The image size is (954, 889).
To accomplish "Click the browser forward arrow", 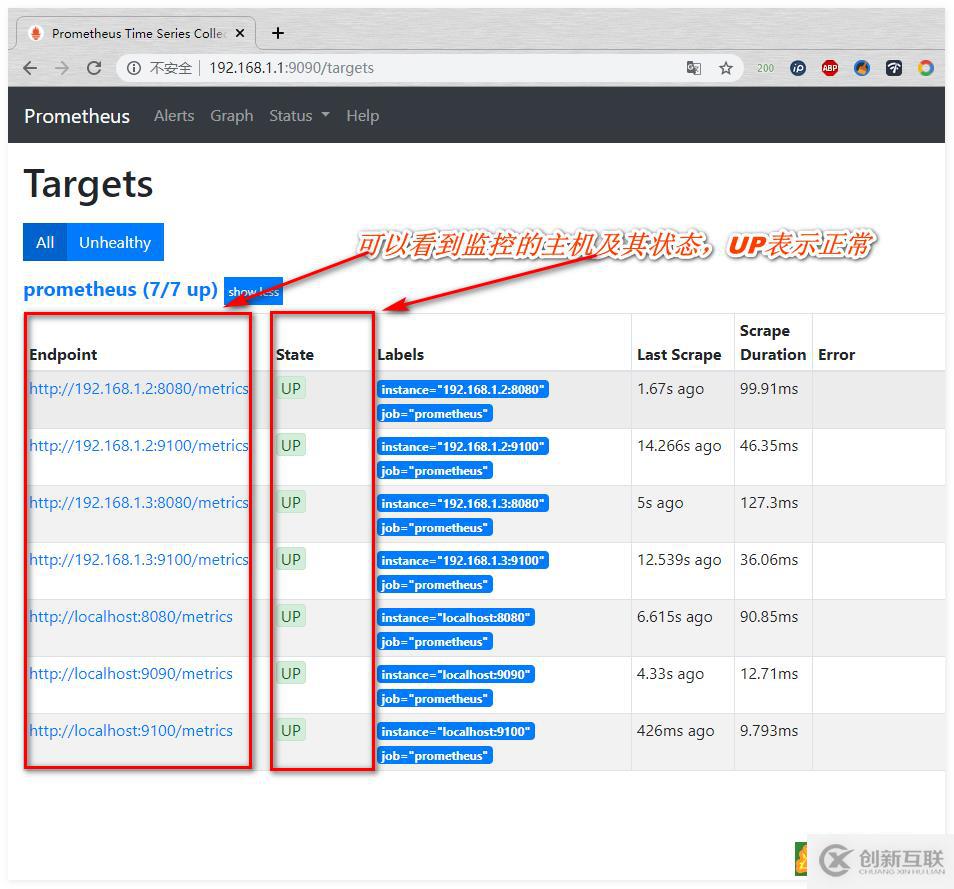I will (61, 68).
